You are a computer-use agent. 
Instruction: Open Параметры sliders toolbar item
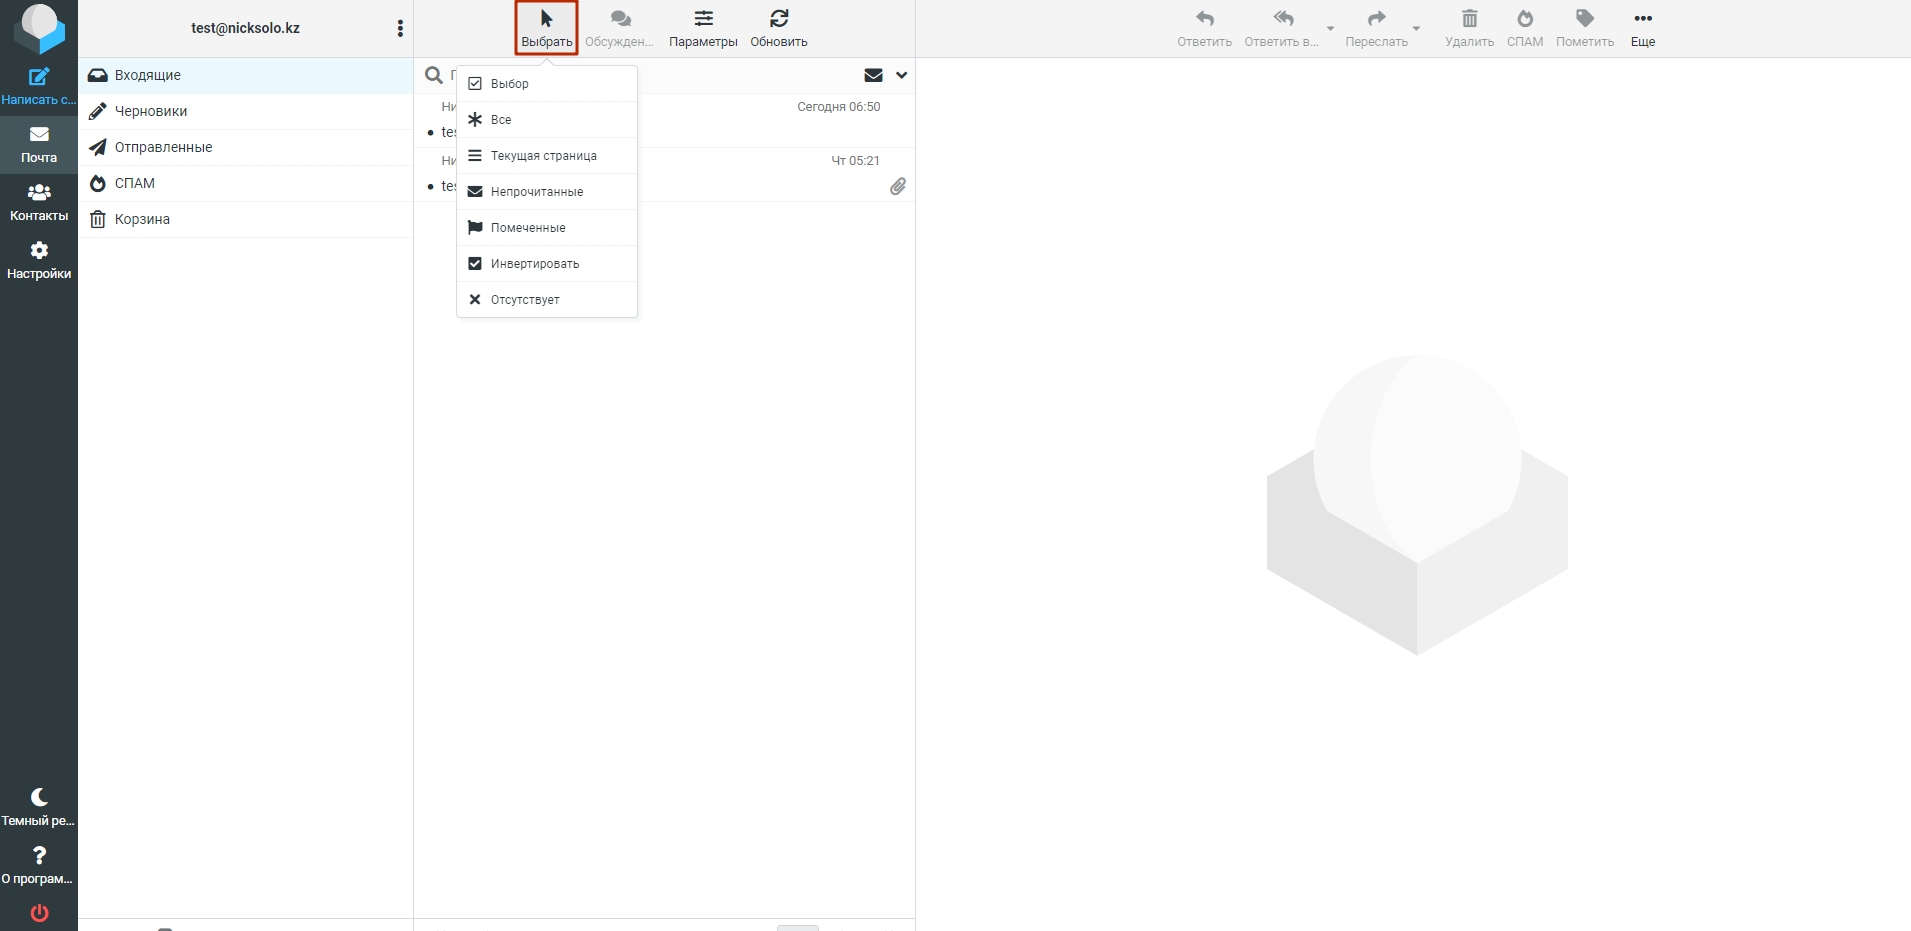[703, 28]
